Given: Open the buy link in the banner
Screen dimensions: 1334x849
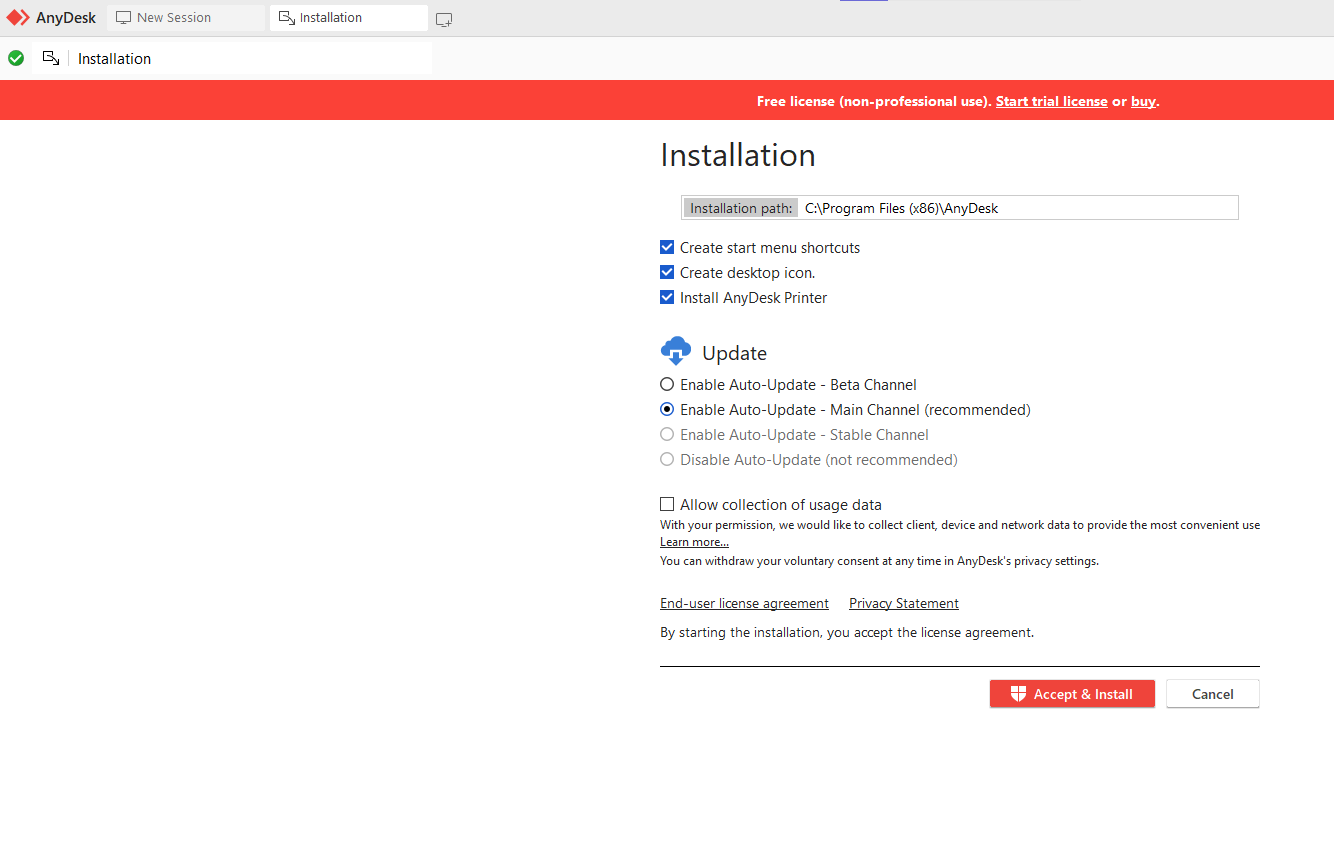Looking at the screenshot, I should point(1143,101).
